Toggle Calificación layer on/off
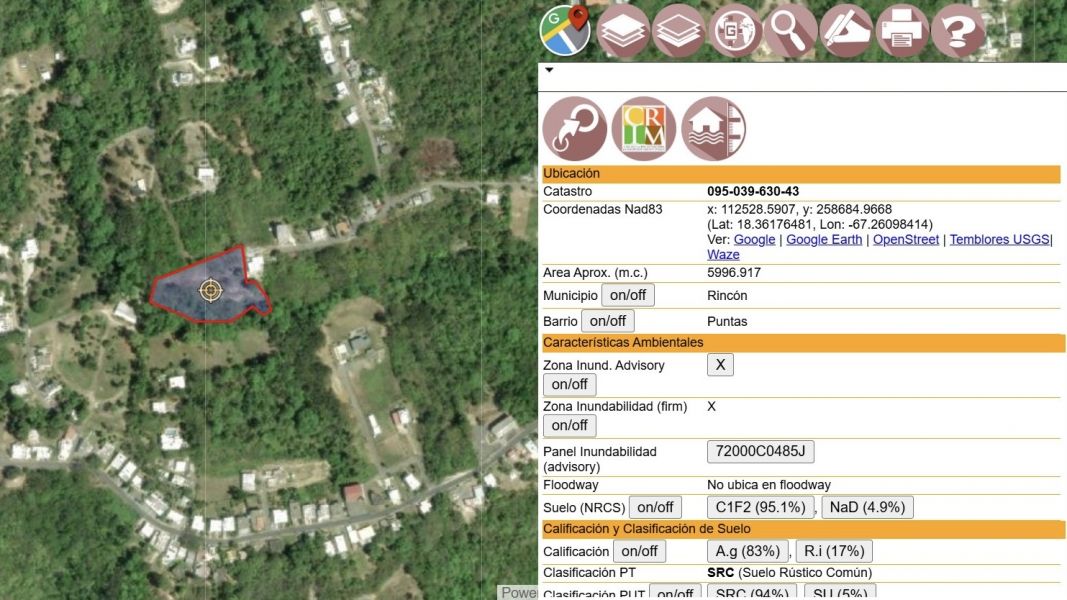Screen dimensions: 1067x600 639,551
